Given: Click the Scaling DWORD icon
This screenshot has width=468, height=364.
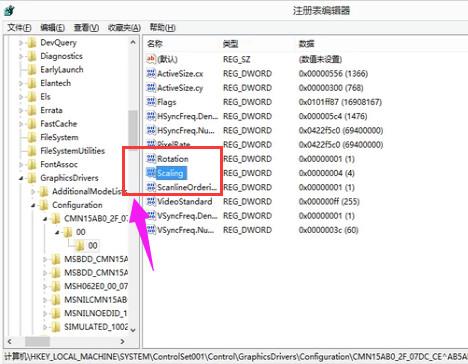Looking at the screenshot, I should pos(151,173).
